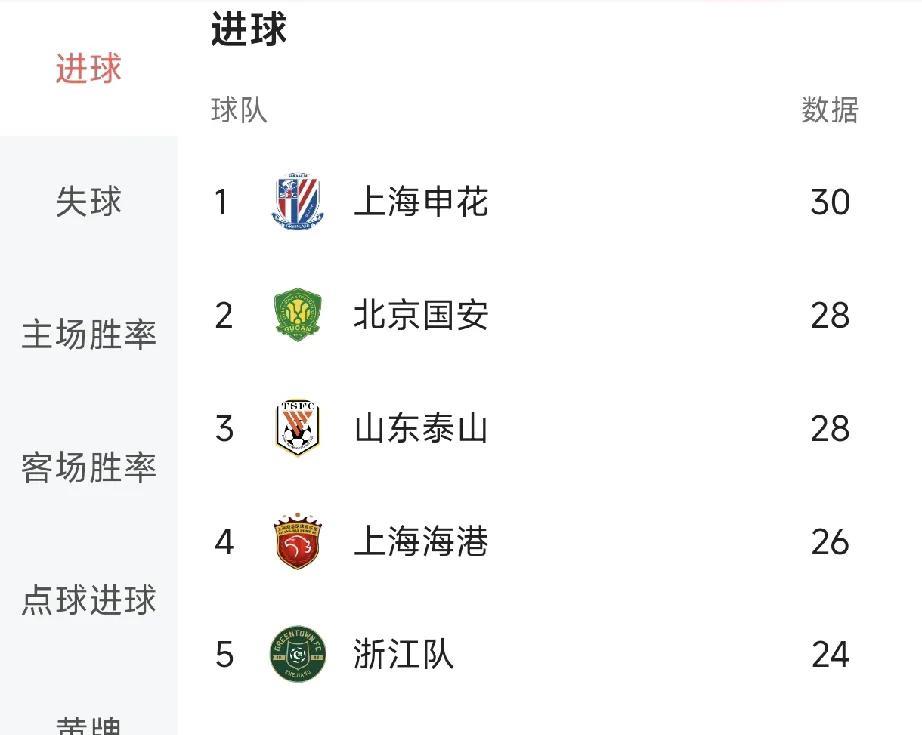Open the 北京国安 team page

tap(421, 315)
